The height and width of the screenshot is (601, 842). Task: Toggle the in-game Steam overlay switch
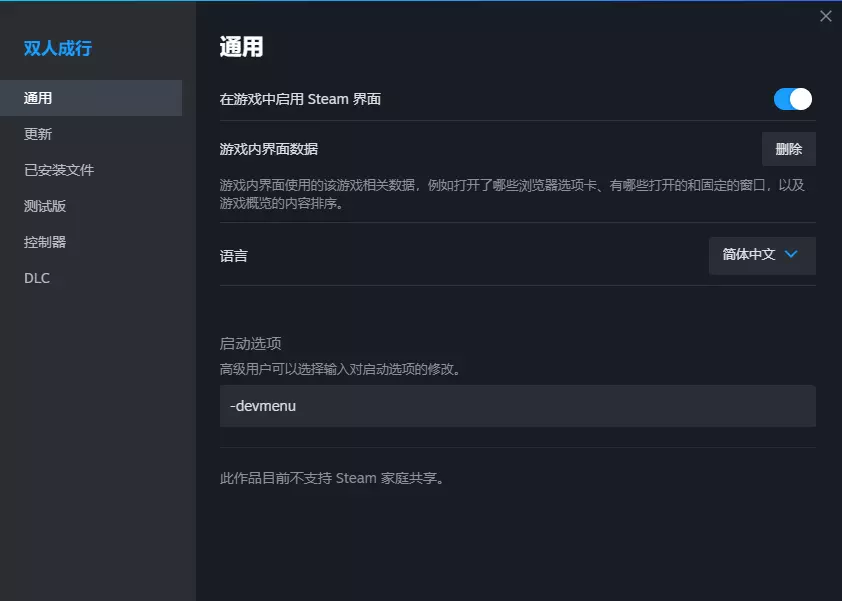tap(792, 99)
